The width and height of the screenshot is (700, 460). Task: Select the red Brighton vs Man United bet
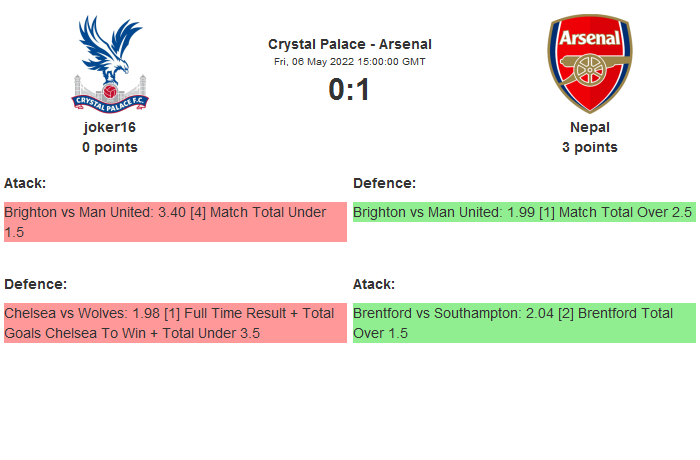175,222
